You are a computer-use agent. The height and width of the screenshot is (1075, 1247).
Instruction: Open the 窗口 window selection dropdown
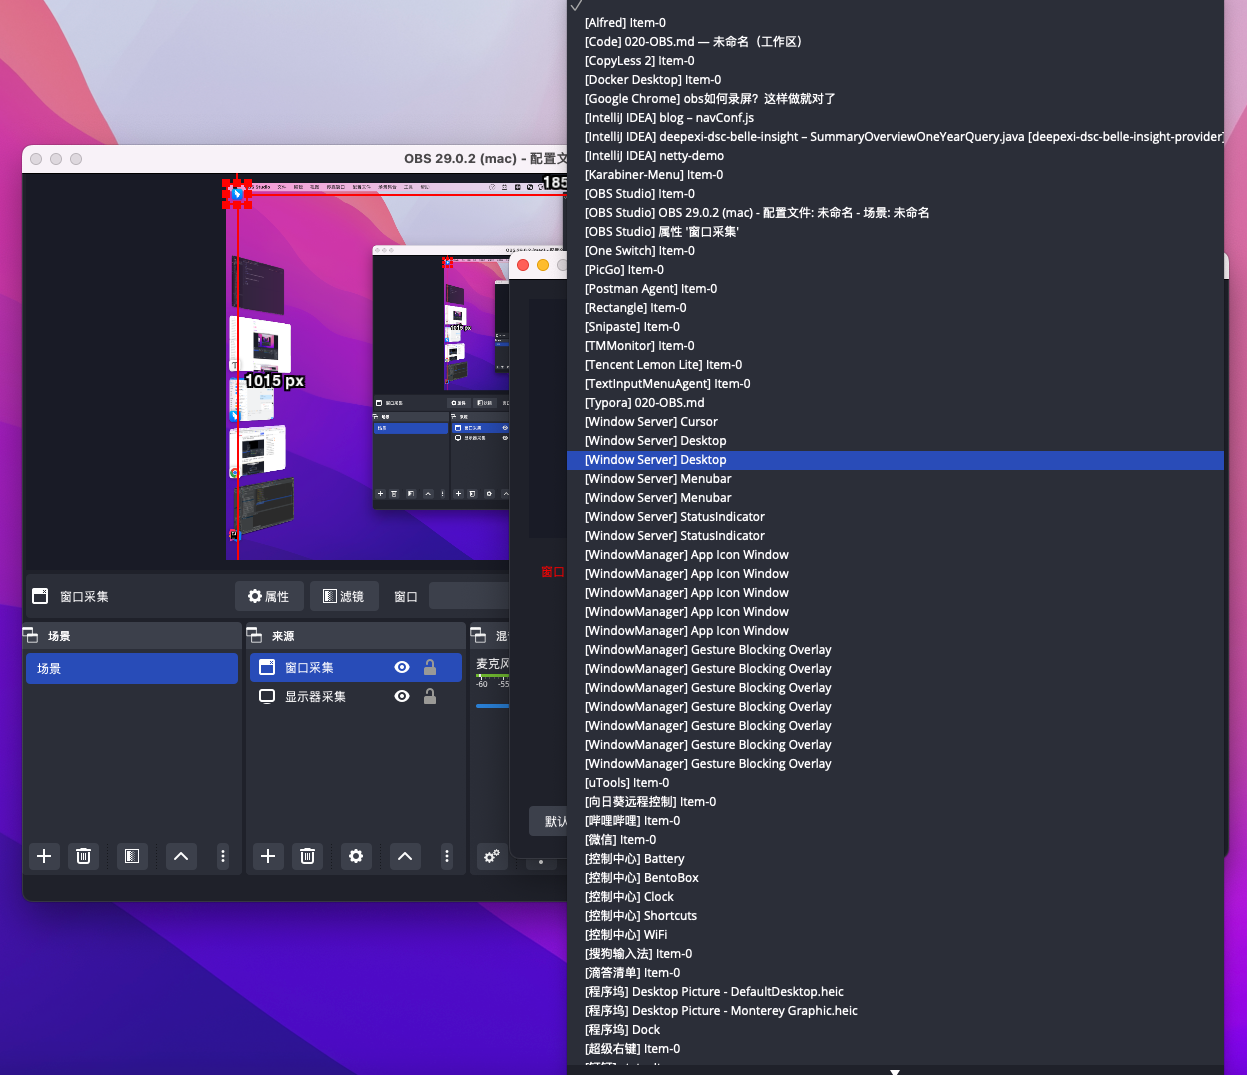pos(470,596)
